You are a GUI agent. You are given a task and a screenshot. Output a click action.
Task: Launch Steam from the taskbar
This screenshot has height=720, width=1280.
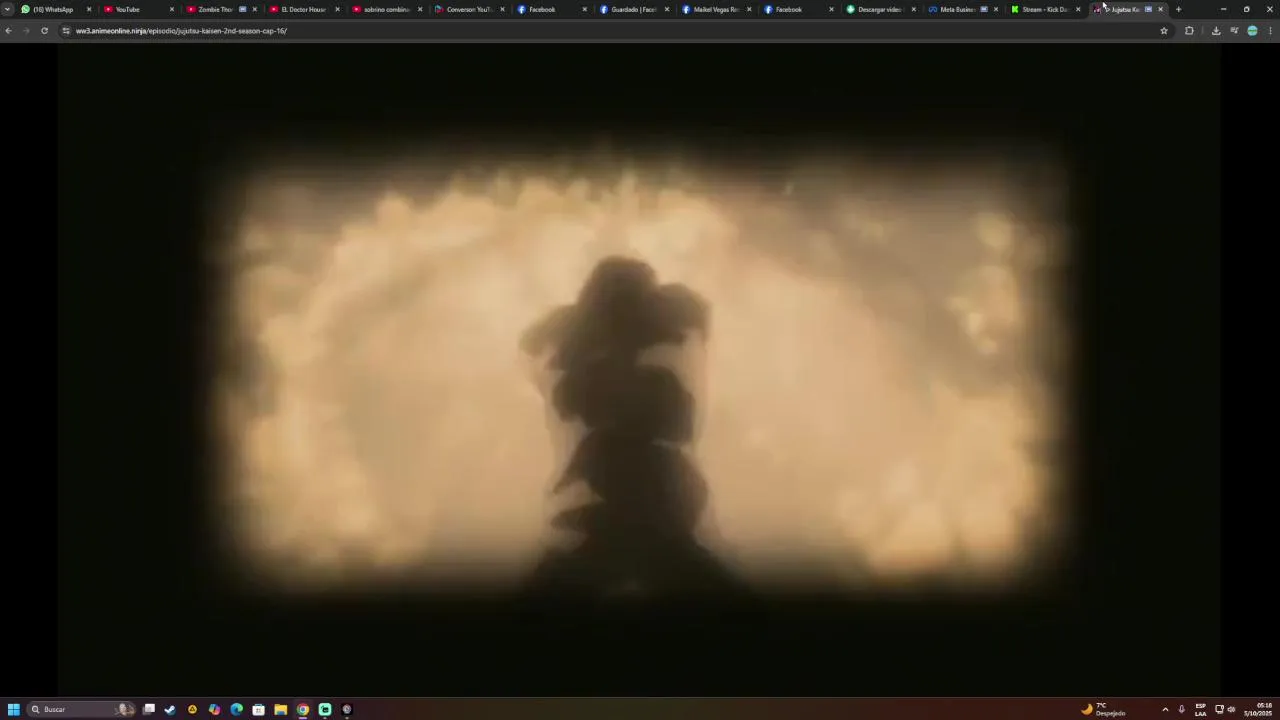pos(170,709)
